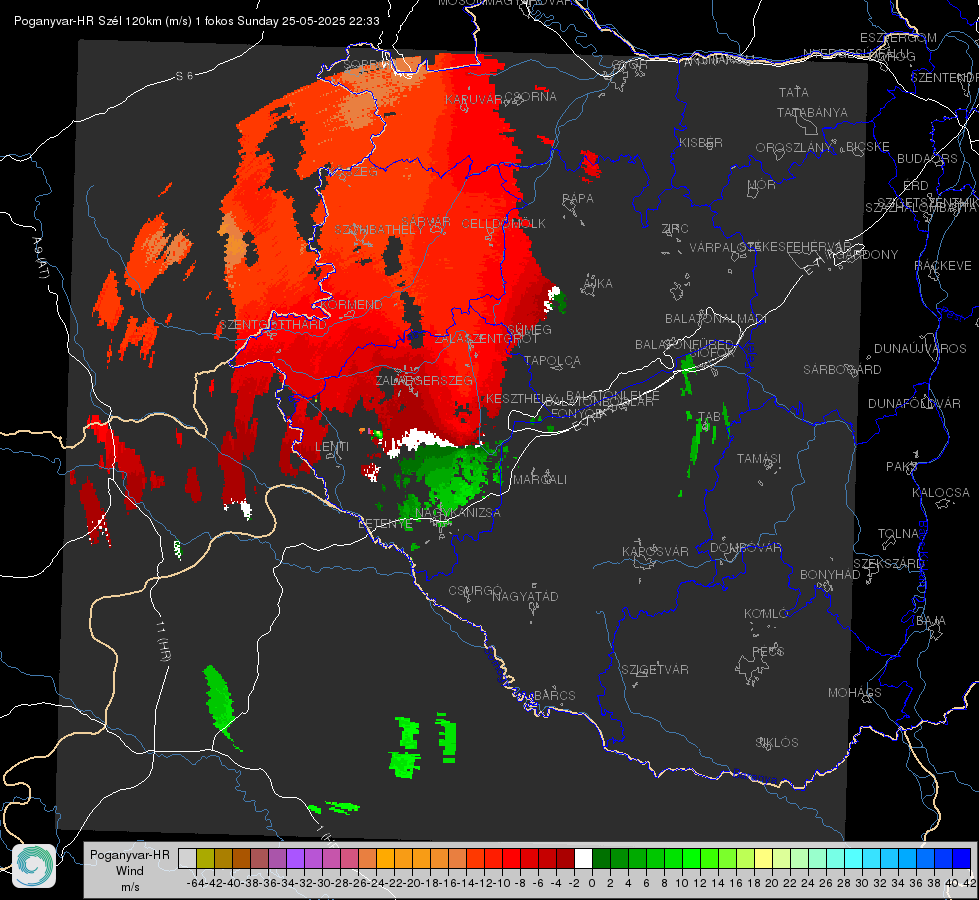Click the gray swatch at legend's left end
This screenshot has height=900, width=979.
(x=187, y=858)
